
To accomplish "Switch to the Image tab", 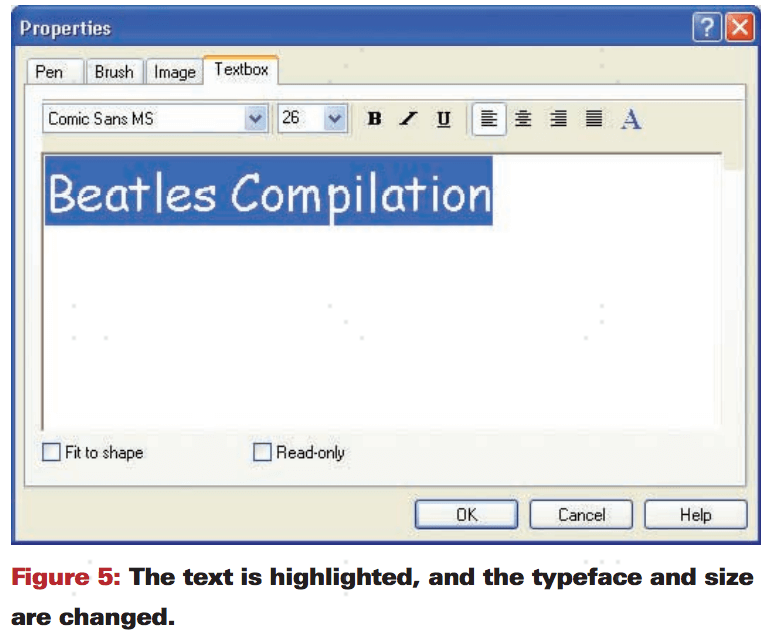I will click(x=174, y=72).
